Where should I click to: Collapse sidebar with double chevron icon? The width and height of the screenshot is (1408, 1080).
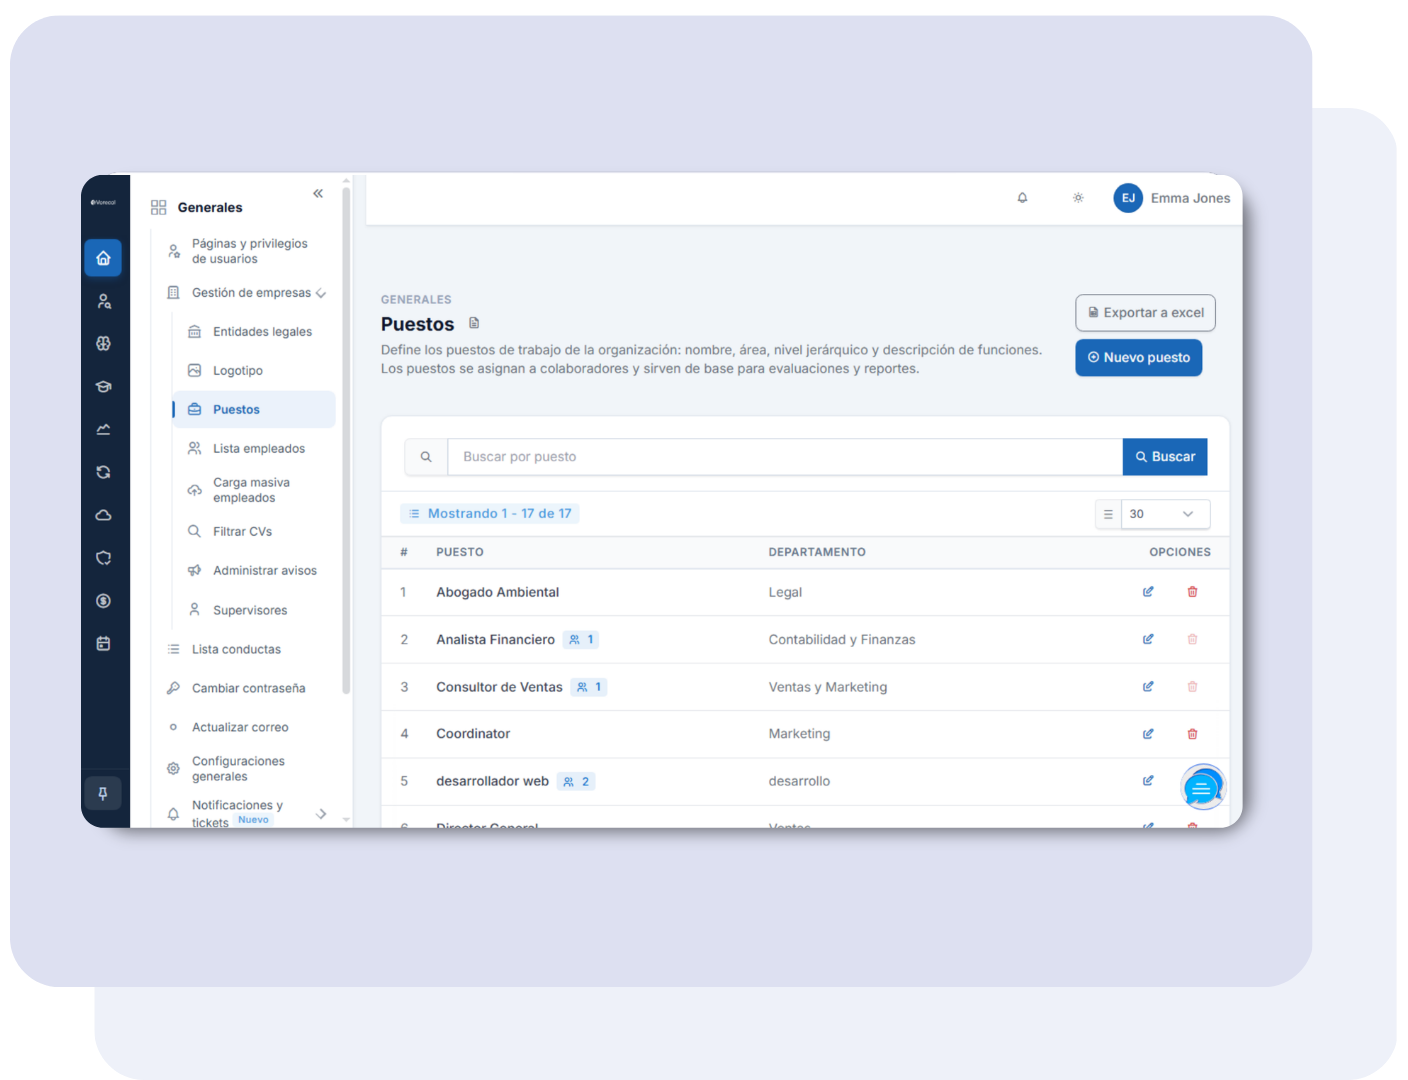click(318, 194)
